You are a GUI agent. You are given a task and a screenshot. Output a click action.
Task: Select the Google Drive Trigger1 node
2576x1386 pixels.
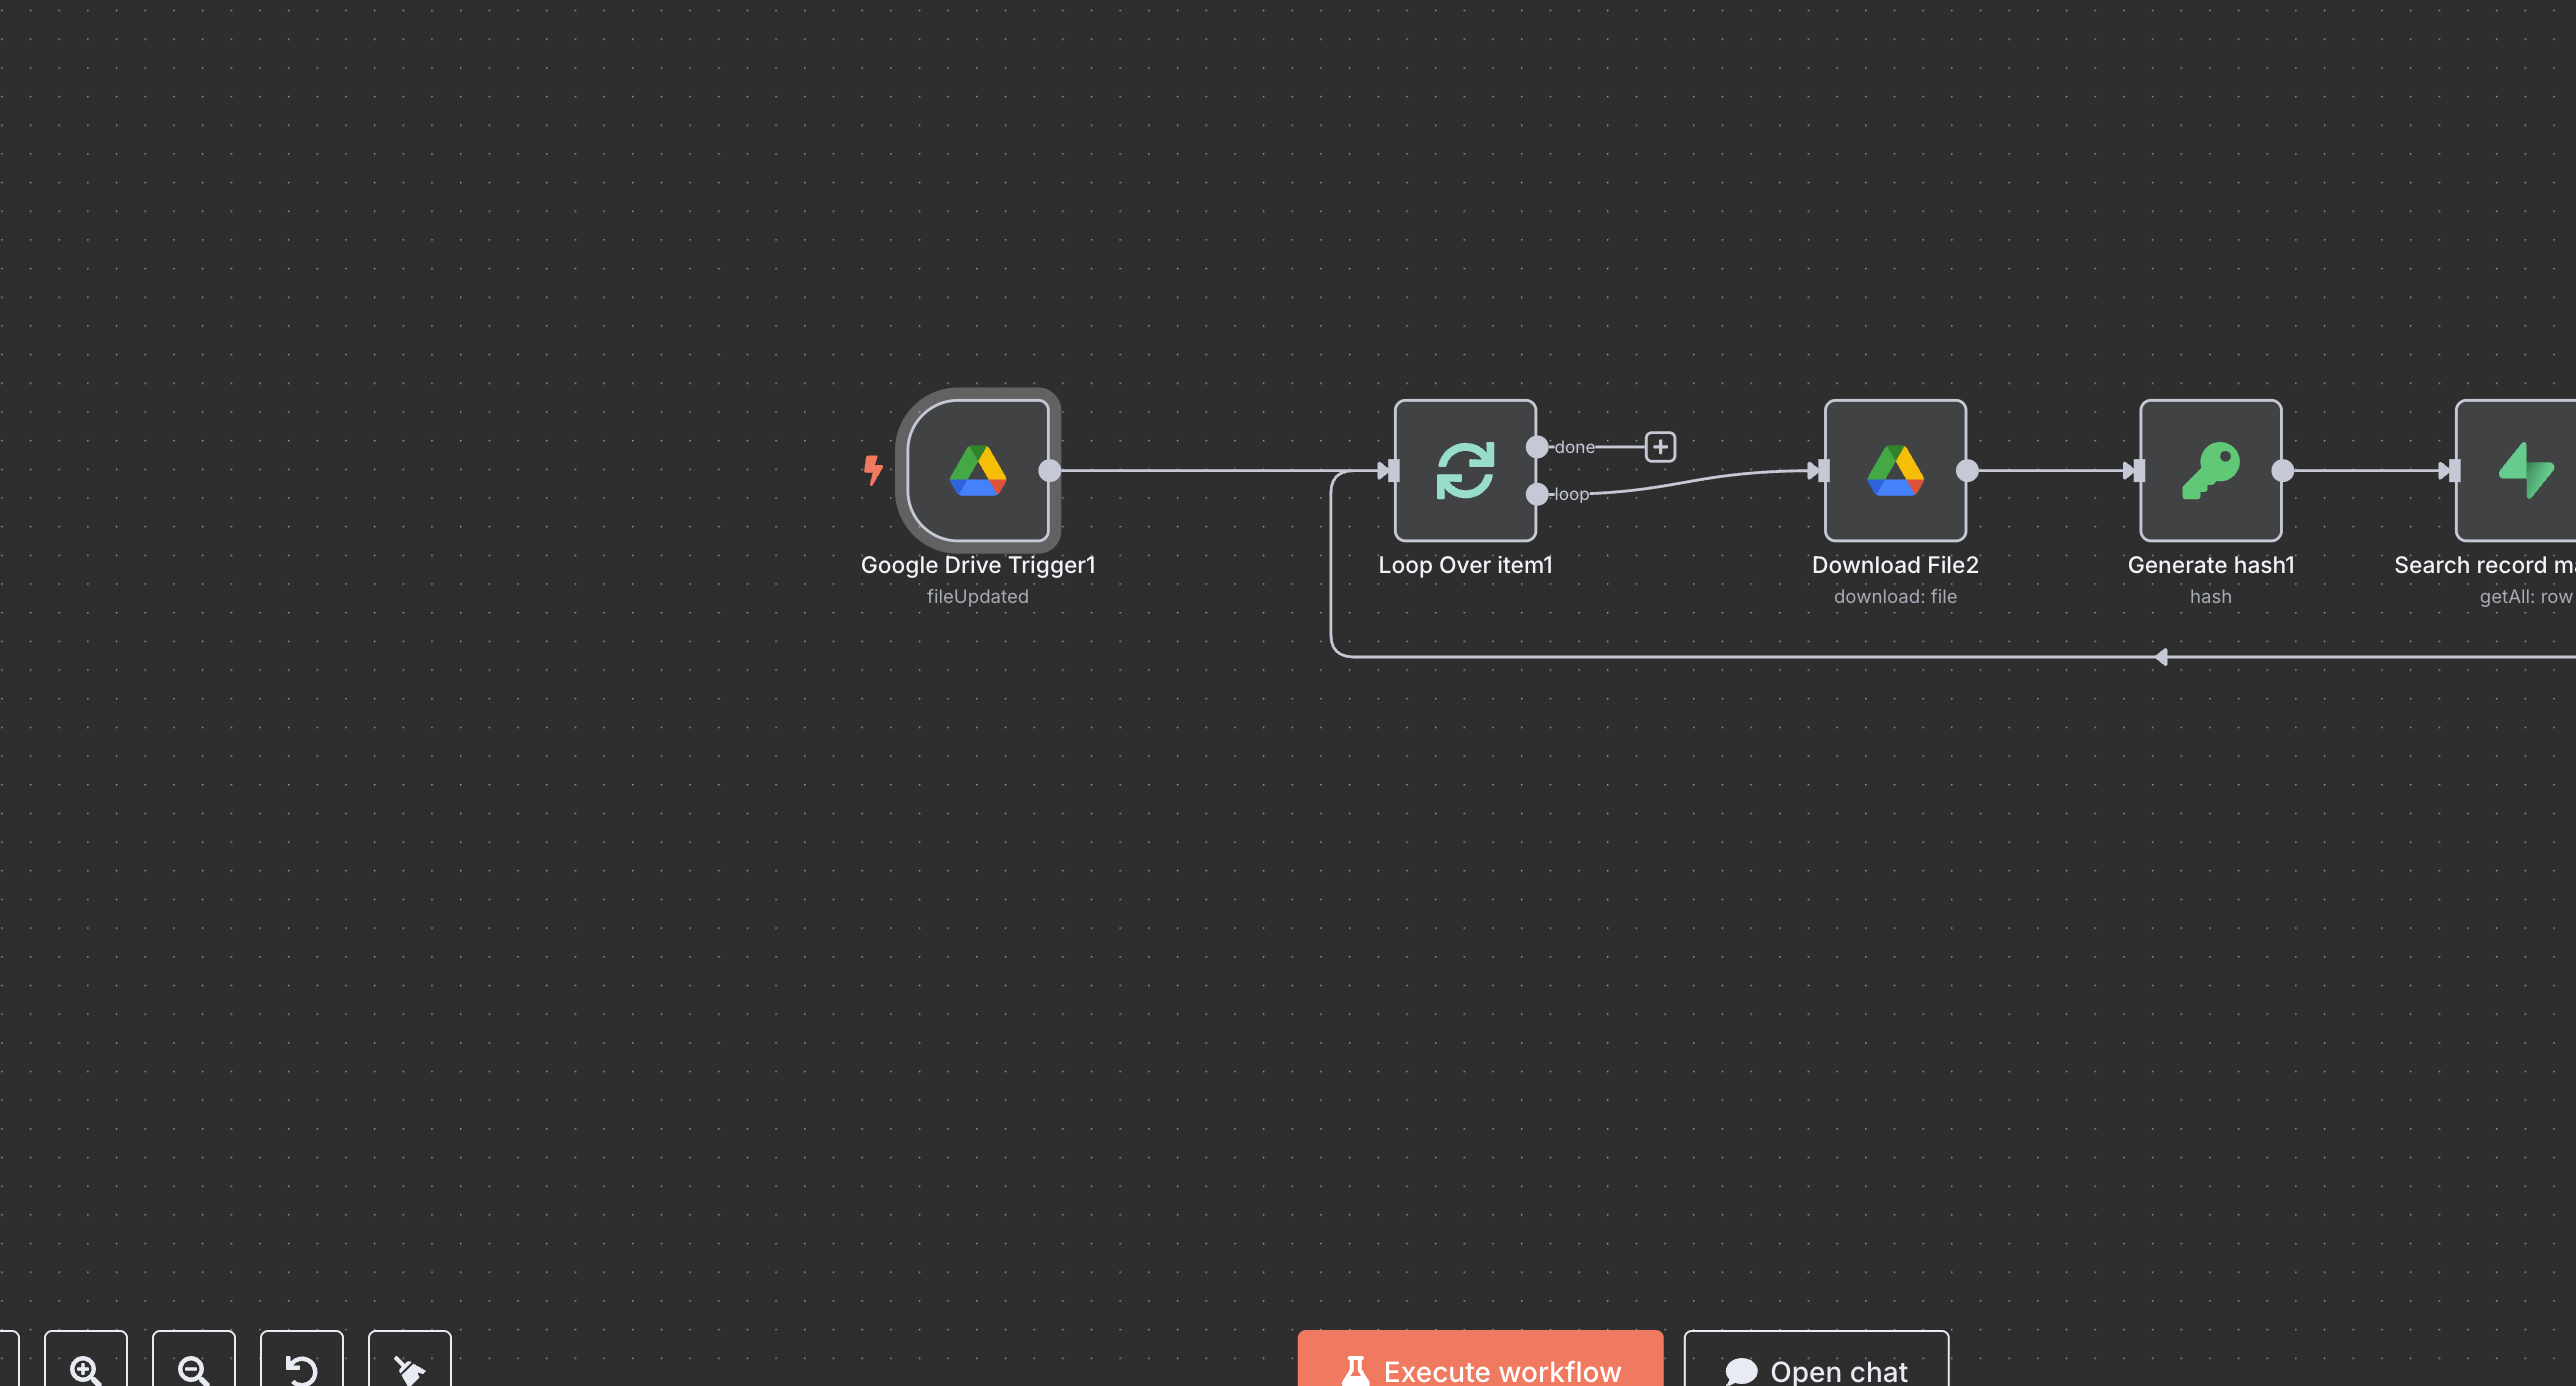tap(977, 470)
